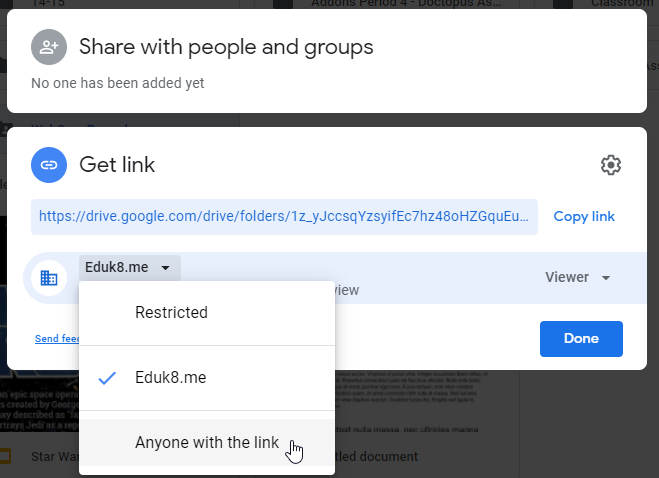Click the add person share icon
This screenshot has height=478, width=659.
[x=49, y=47]
